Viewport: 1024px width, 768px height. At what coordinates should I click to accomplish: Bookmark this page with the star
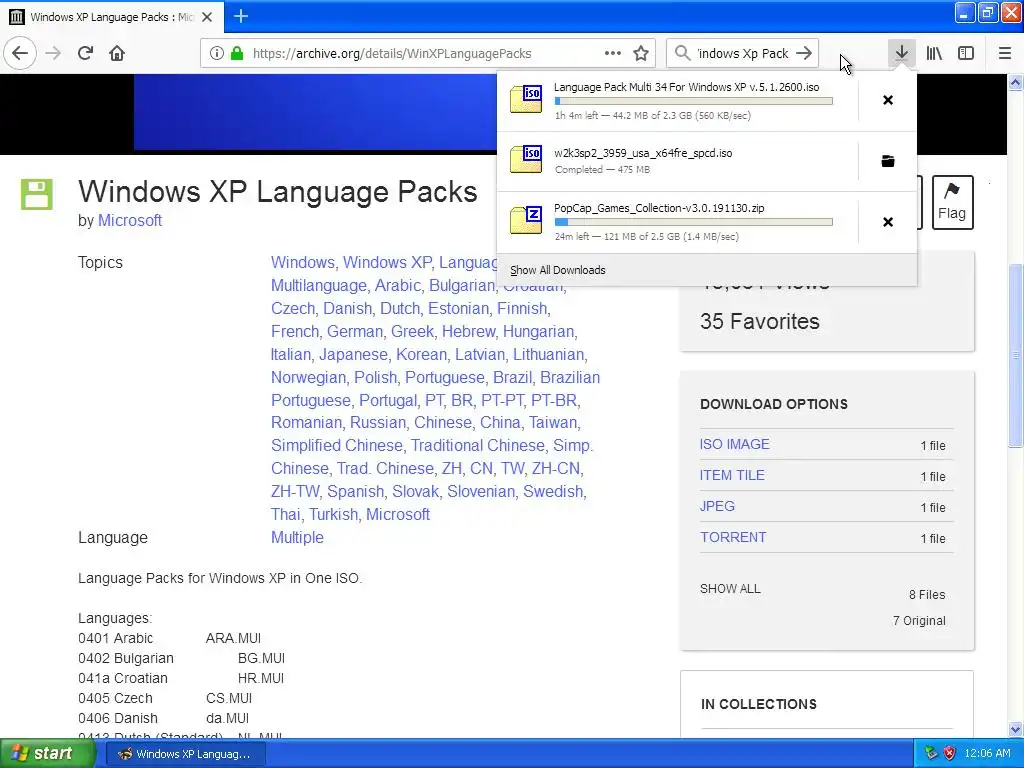coord(641,54)
